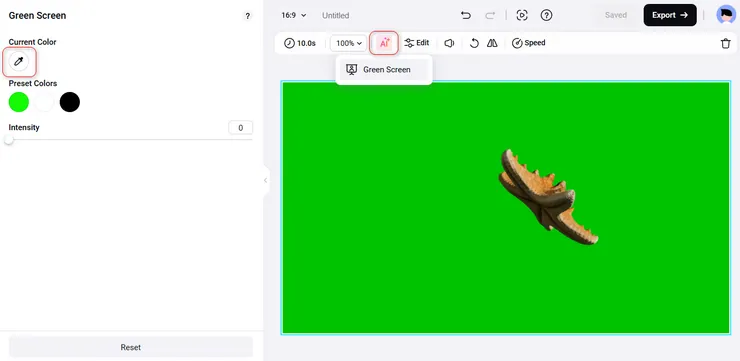This screenshot has height=361, width=740.
Task: Click the Export button
Action: pos(670,15)
